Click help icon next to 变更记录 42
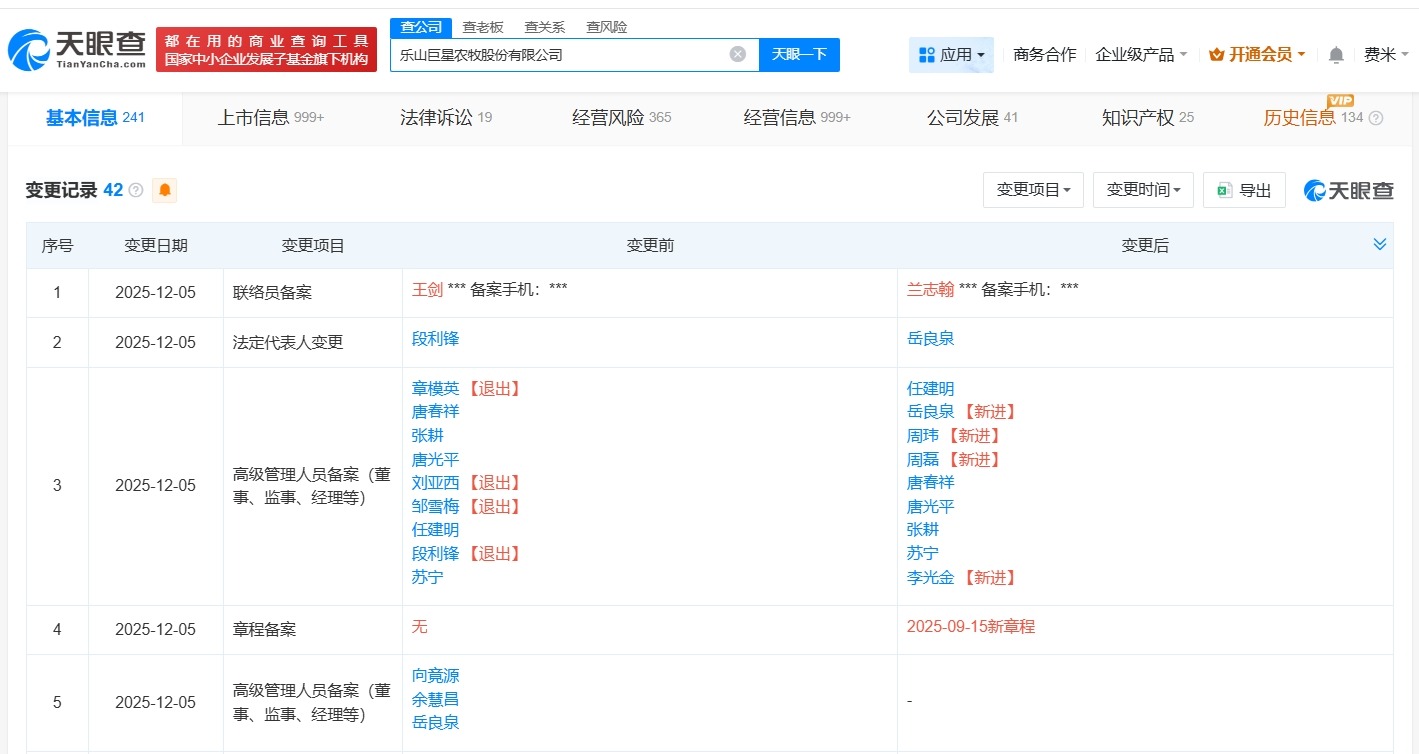The width and height of the screenshot is (1419, 754). point(136,190)
